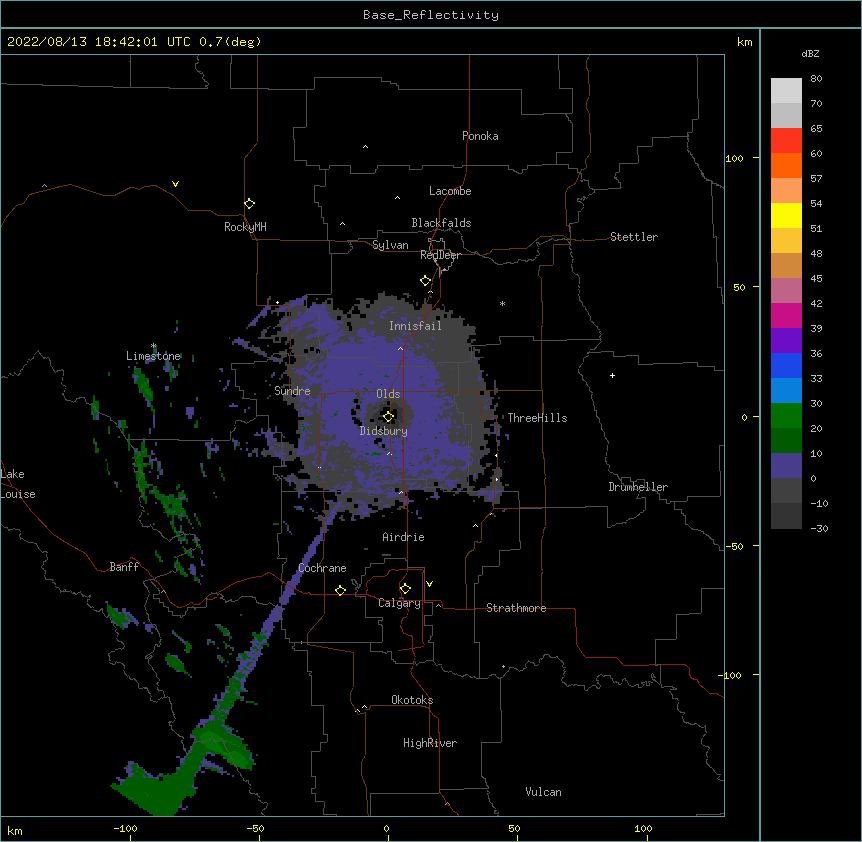Click the radar site marker between Olds and Didsbury
The width and height of the screenshot is (862, 842).
[389, 417]
